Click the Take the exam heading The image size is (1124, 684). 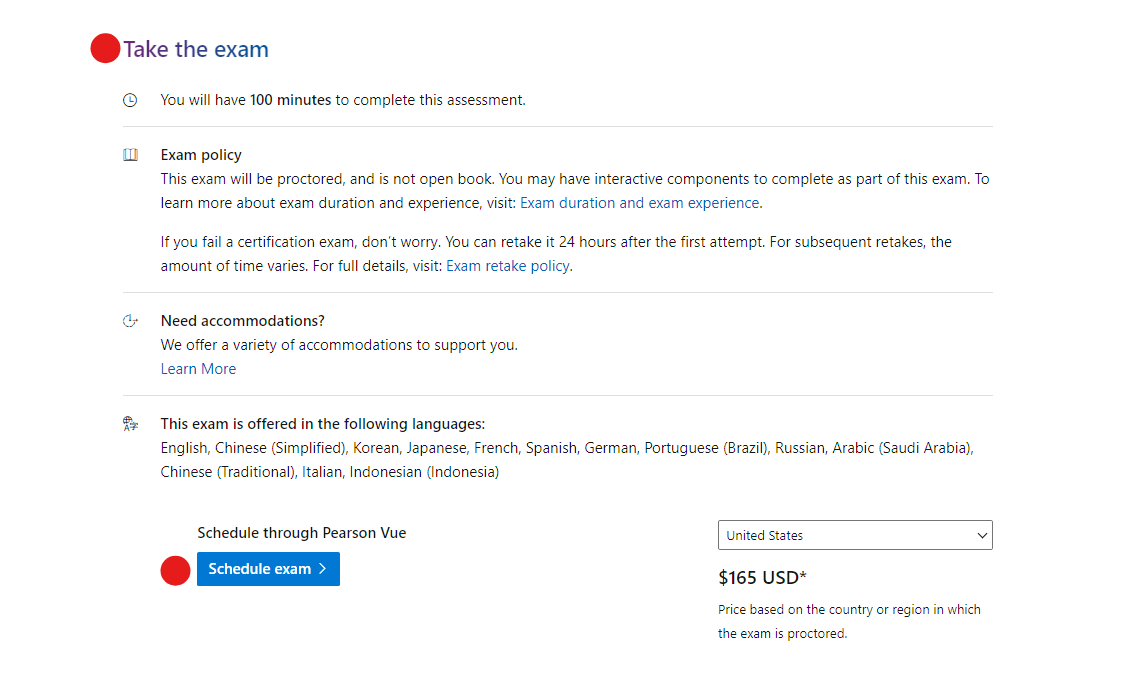196,49
